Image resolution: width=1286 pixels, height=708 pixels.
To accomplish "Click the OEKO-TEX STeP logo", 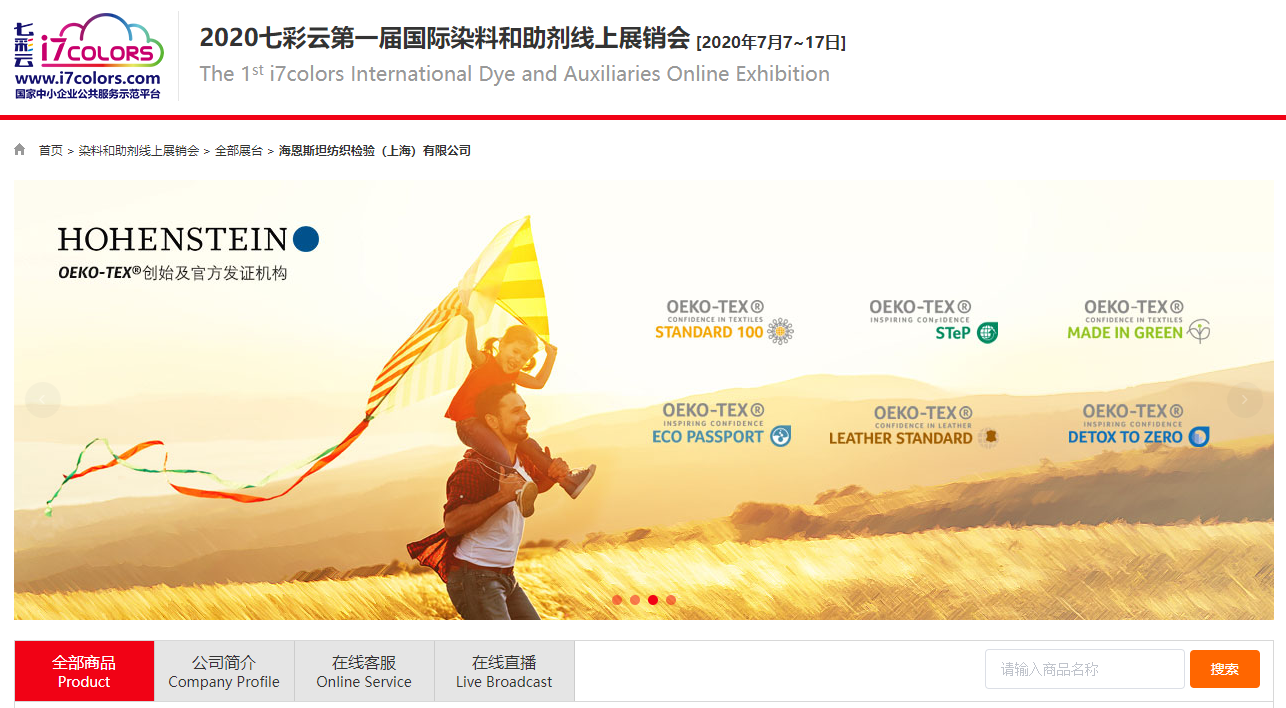I will point(933,321).
